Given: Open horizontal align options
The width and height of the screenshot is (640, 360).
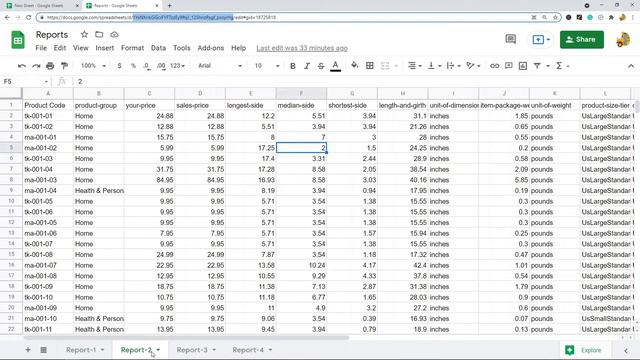Looking at the screenshot, I should [414, 66].
